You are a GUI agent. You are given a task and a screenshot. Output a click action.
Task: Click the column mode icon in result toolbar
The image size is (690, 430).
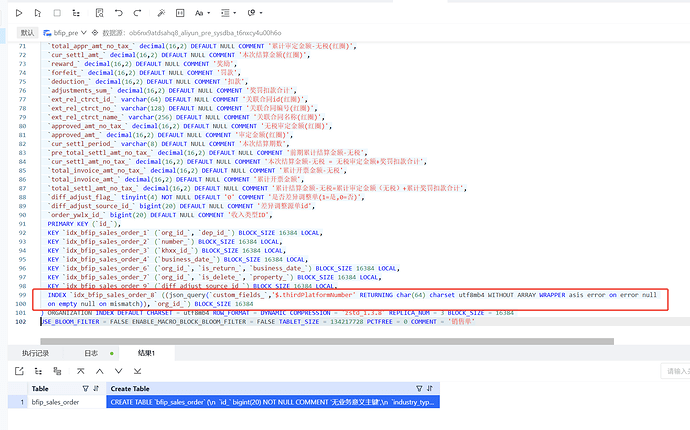point(57,371)
